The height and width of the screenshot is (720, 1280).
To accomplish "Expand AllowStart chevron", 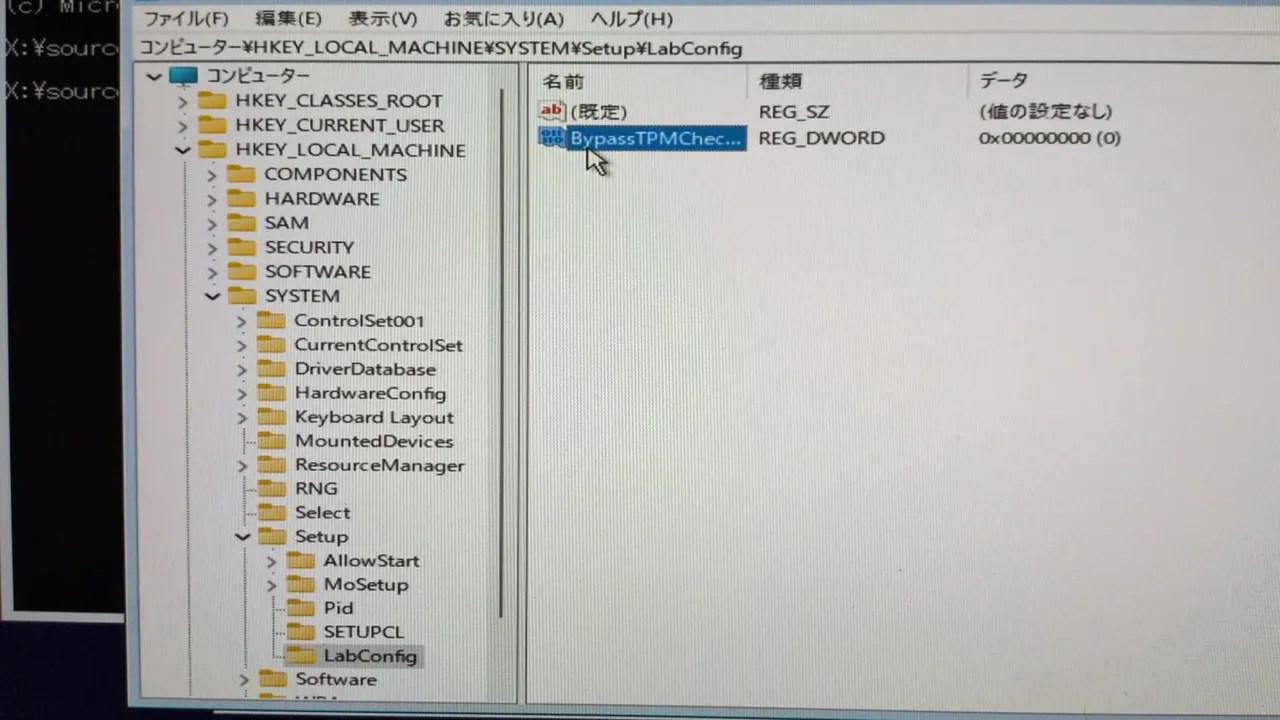I will pos(271,561).
